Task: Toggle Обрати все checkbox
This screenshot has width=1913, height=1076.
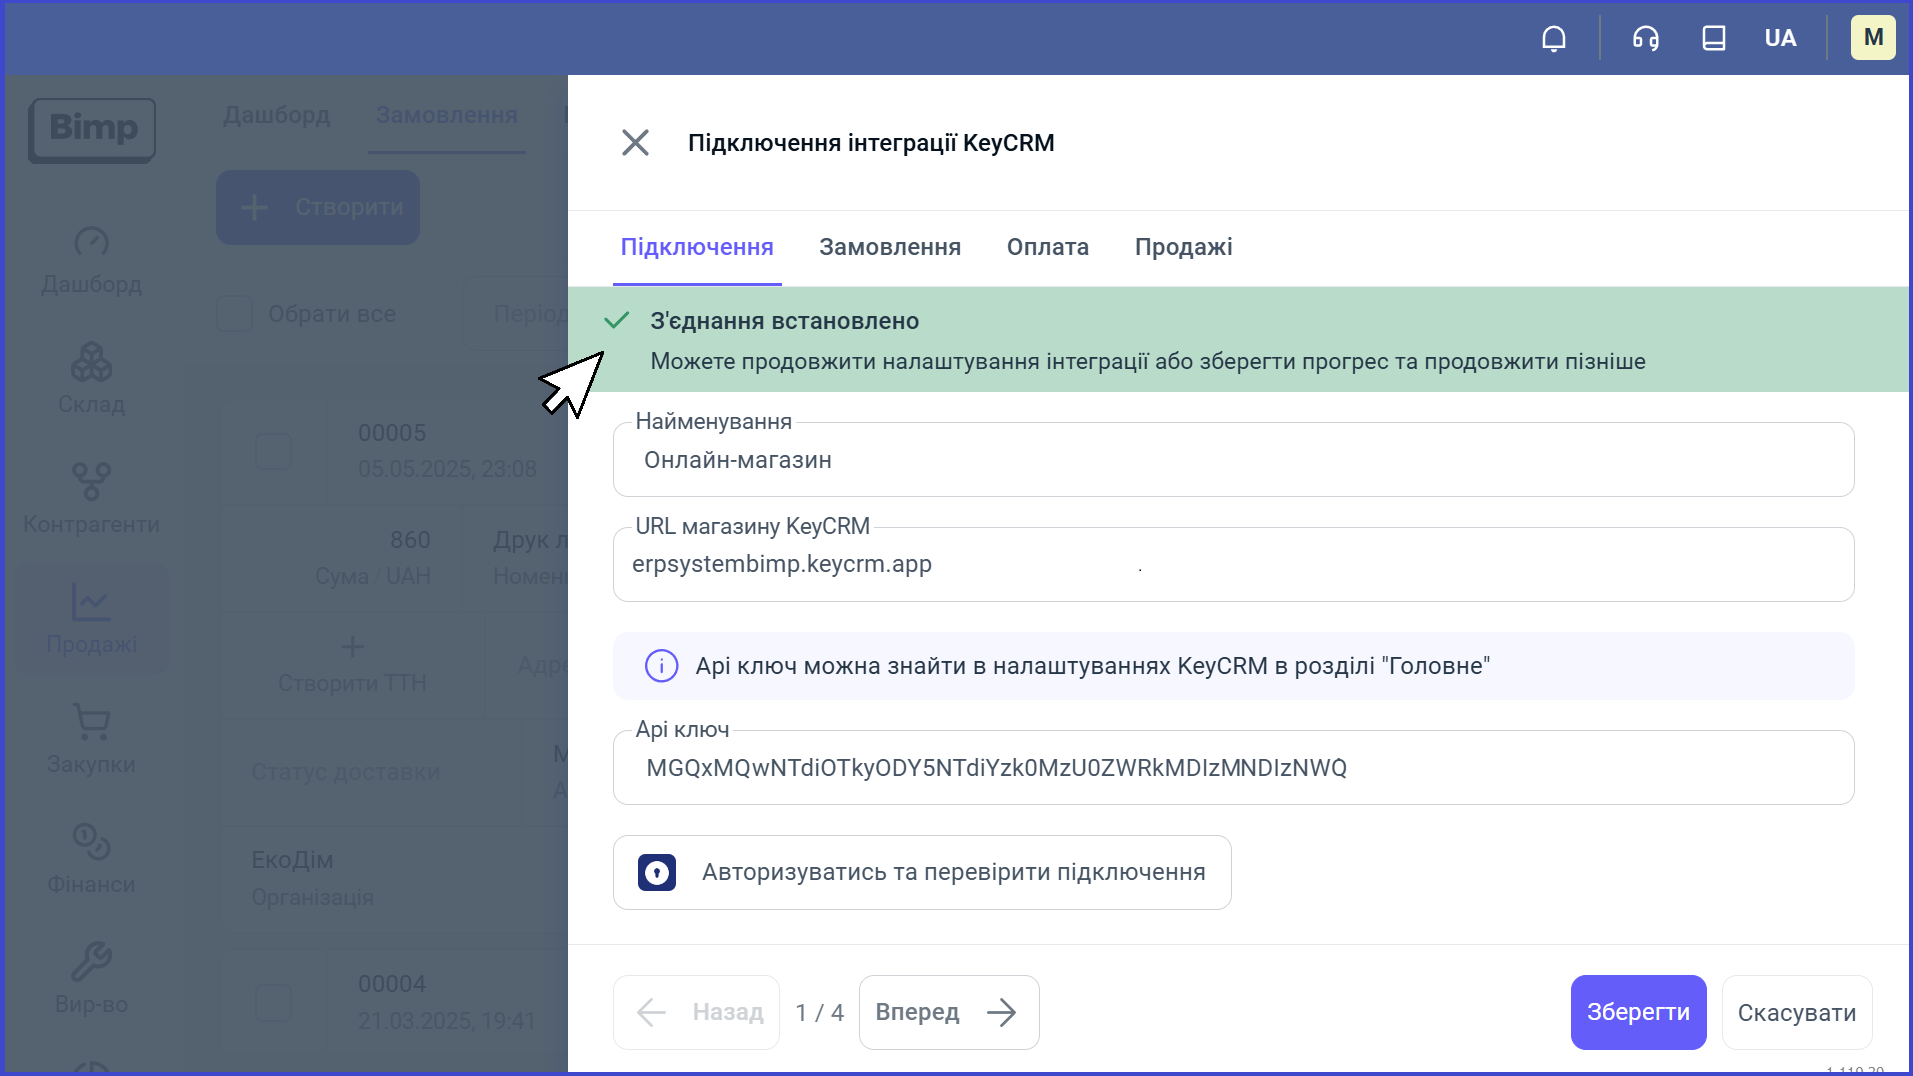Action: click(234, 314)
